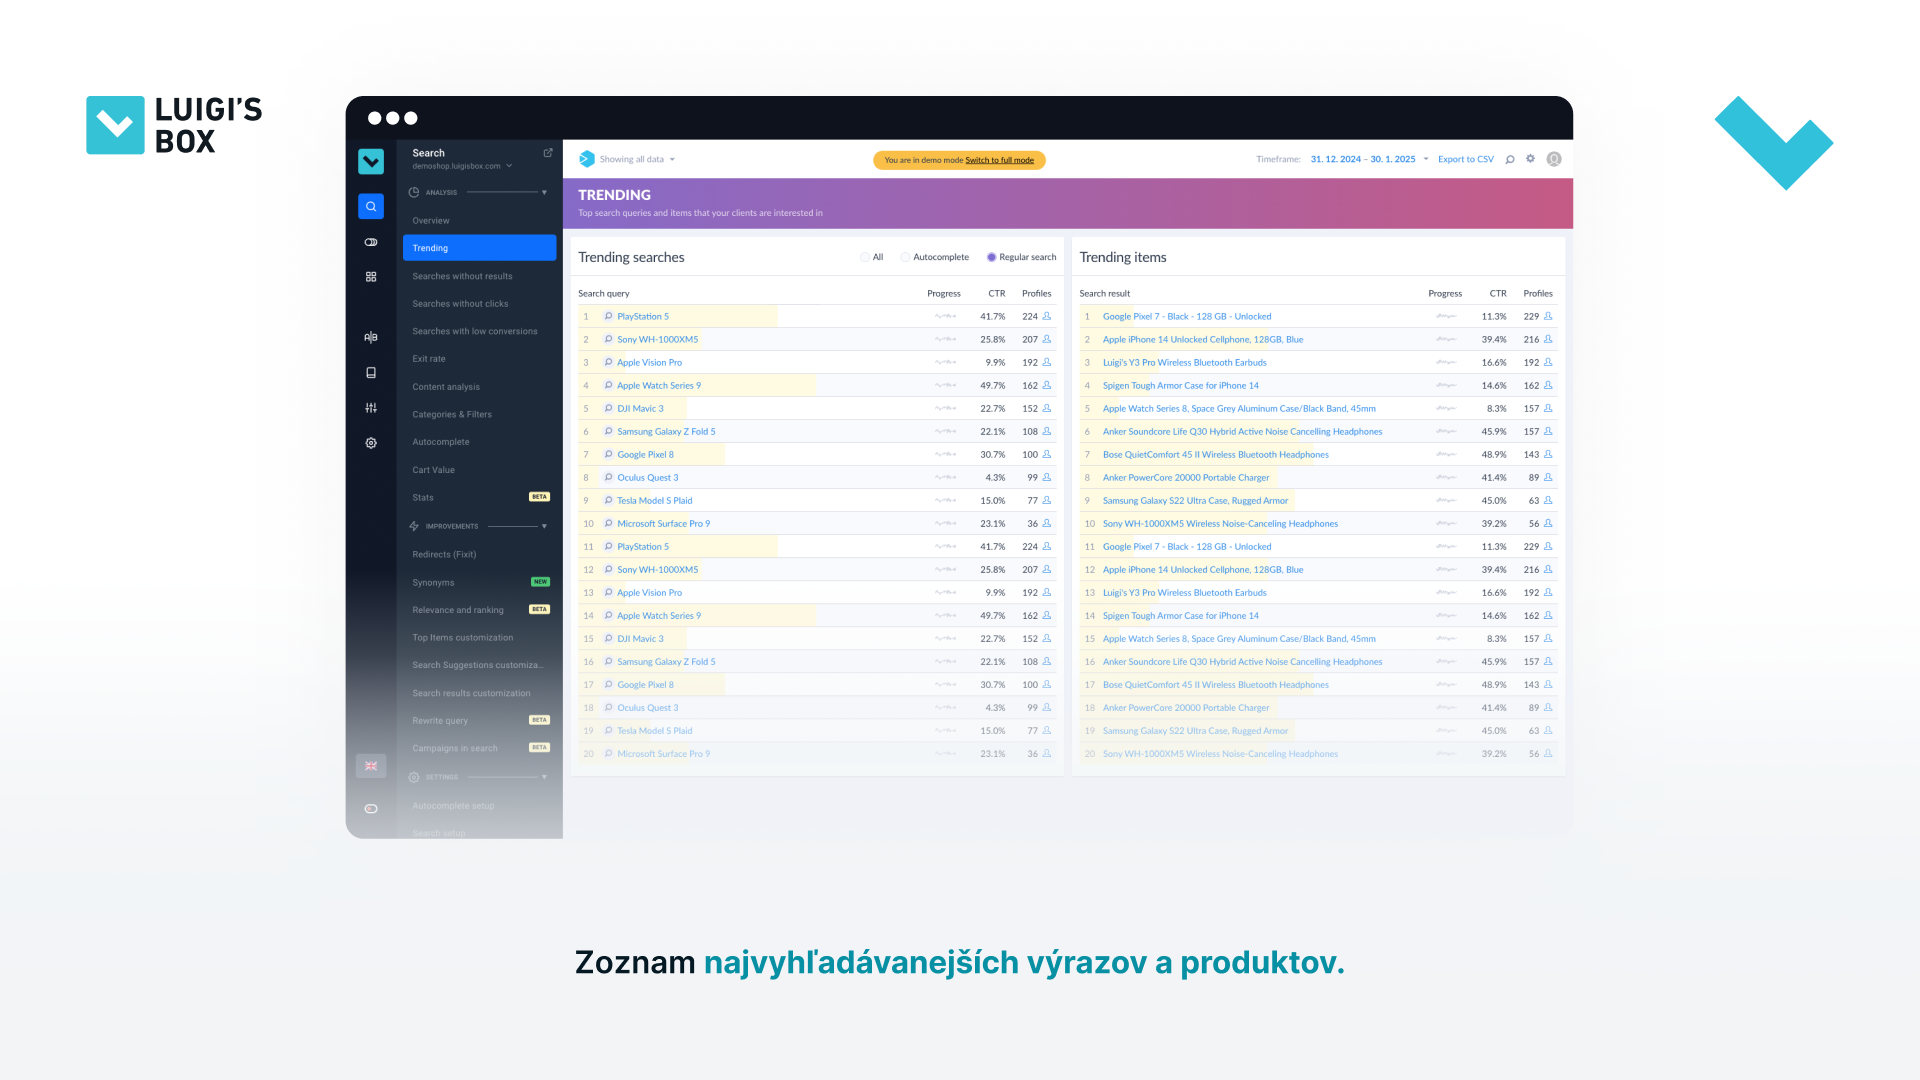Viewport: 1920px width, 1080px height.
Task: Open the gear settings icon in the rail
Action: [x=371, y=443]
